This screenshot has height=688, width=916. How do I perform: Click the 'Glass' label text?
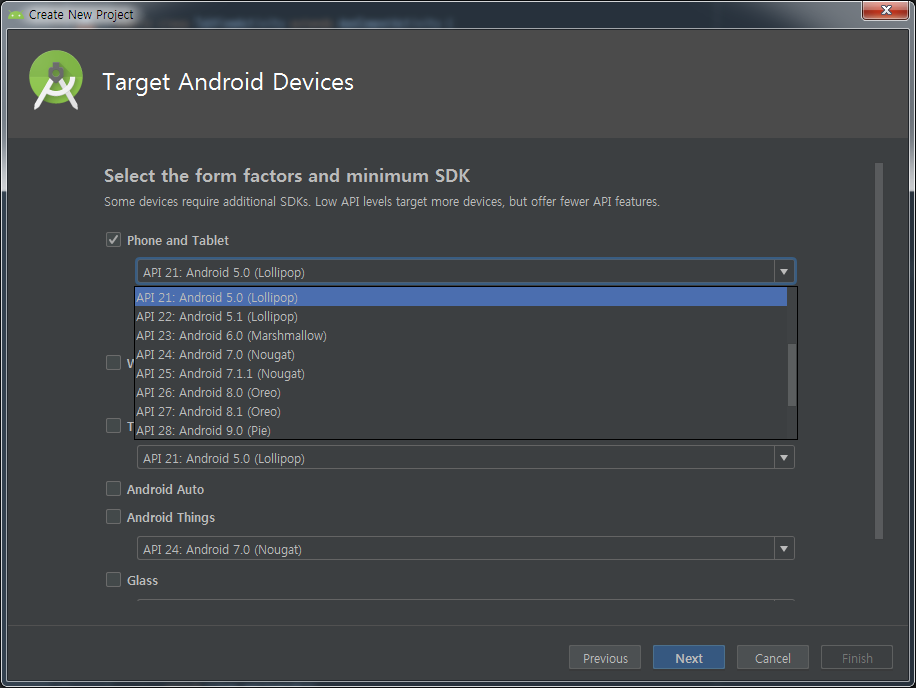pos(143,581)
